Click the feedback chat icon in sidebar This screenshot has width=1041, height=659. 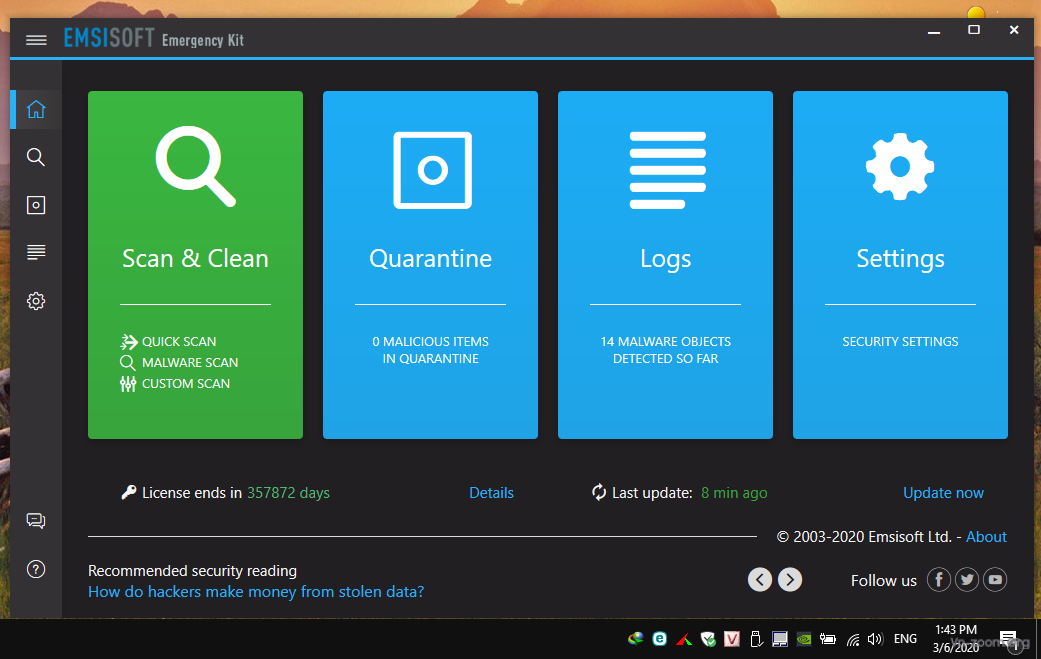click(36, 521)
